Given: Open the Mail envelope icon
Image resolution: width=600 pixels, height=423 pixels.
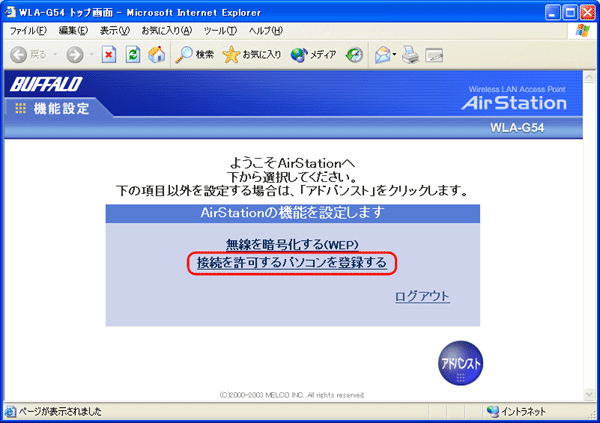Looking at the screenshot, I should click(x=384, y=54).
